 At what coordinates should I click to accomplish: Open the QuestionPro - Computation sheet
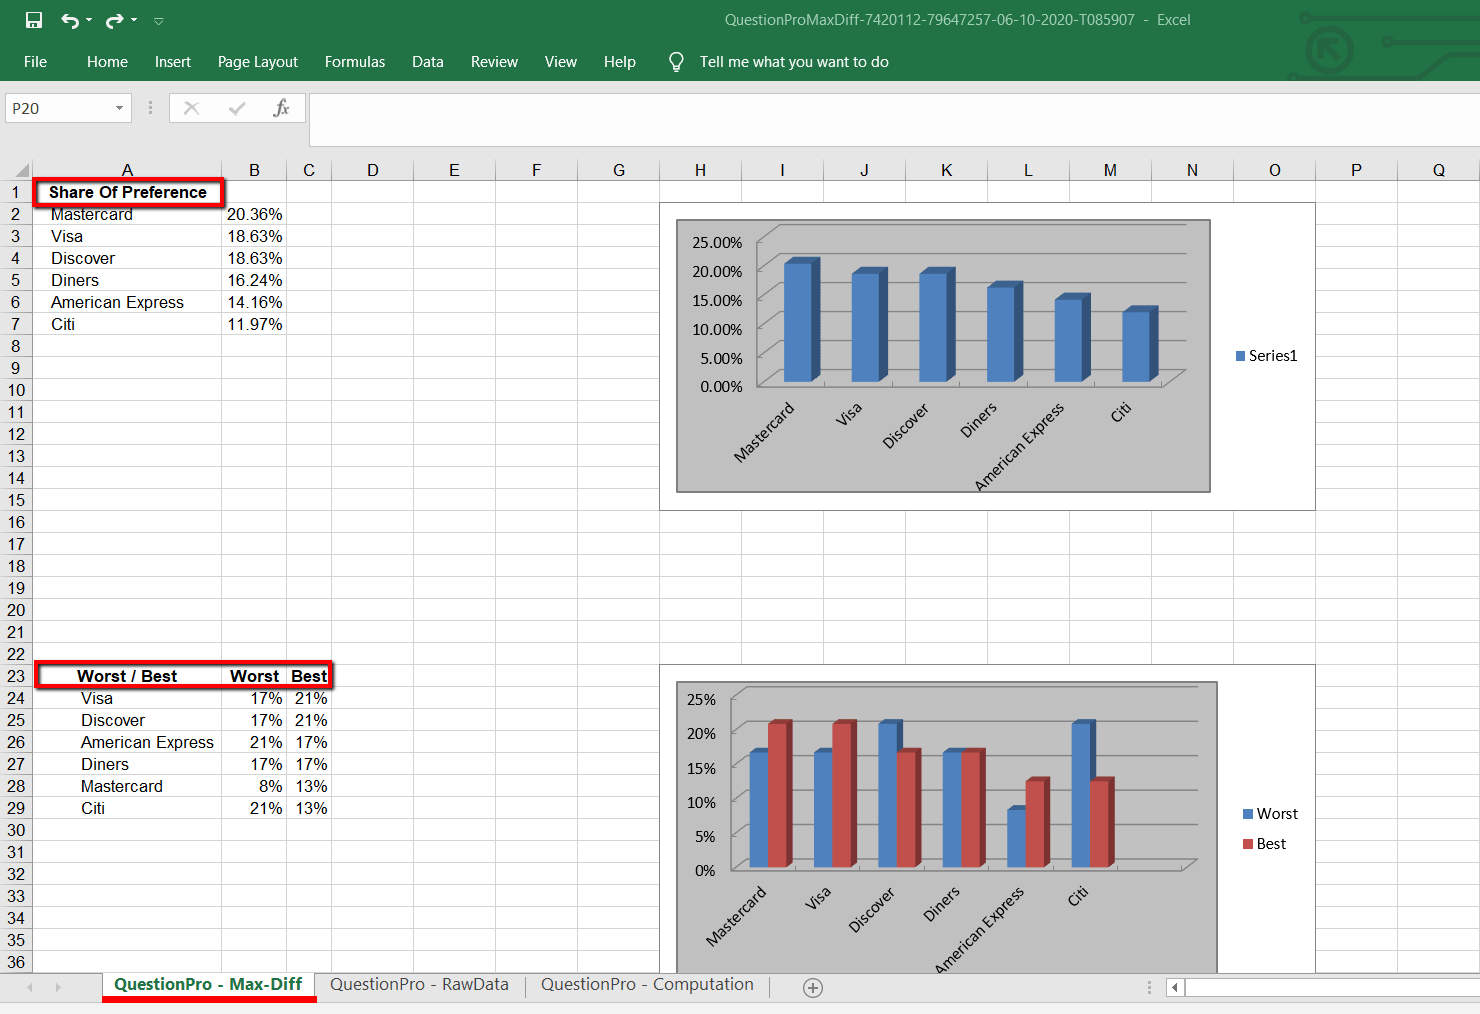pyautogui.click(x=646, y=984)
